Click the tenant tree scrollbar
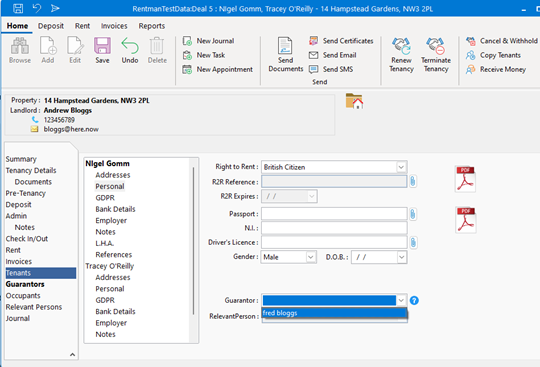This screenshot has width=540, height=367. 194,241
